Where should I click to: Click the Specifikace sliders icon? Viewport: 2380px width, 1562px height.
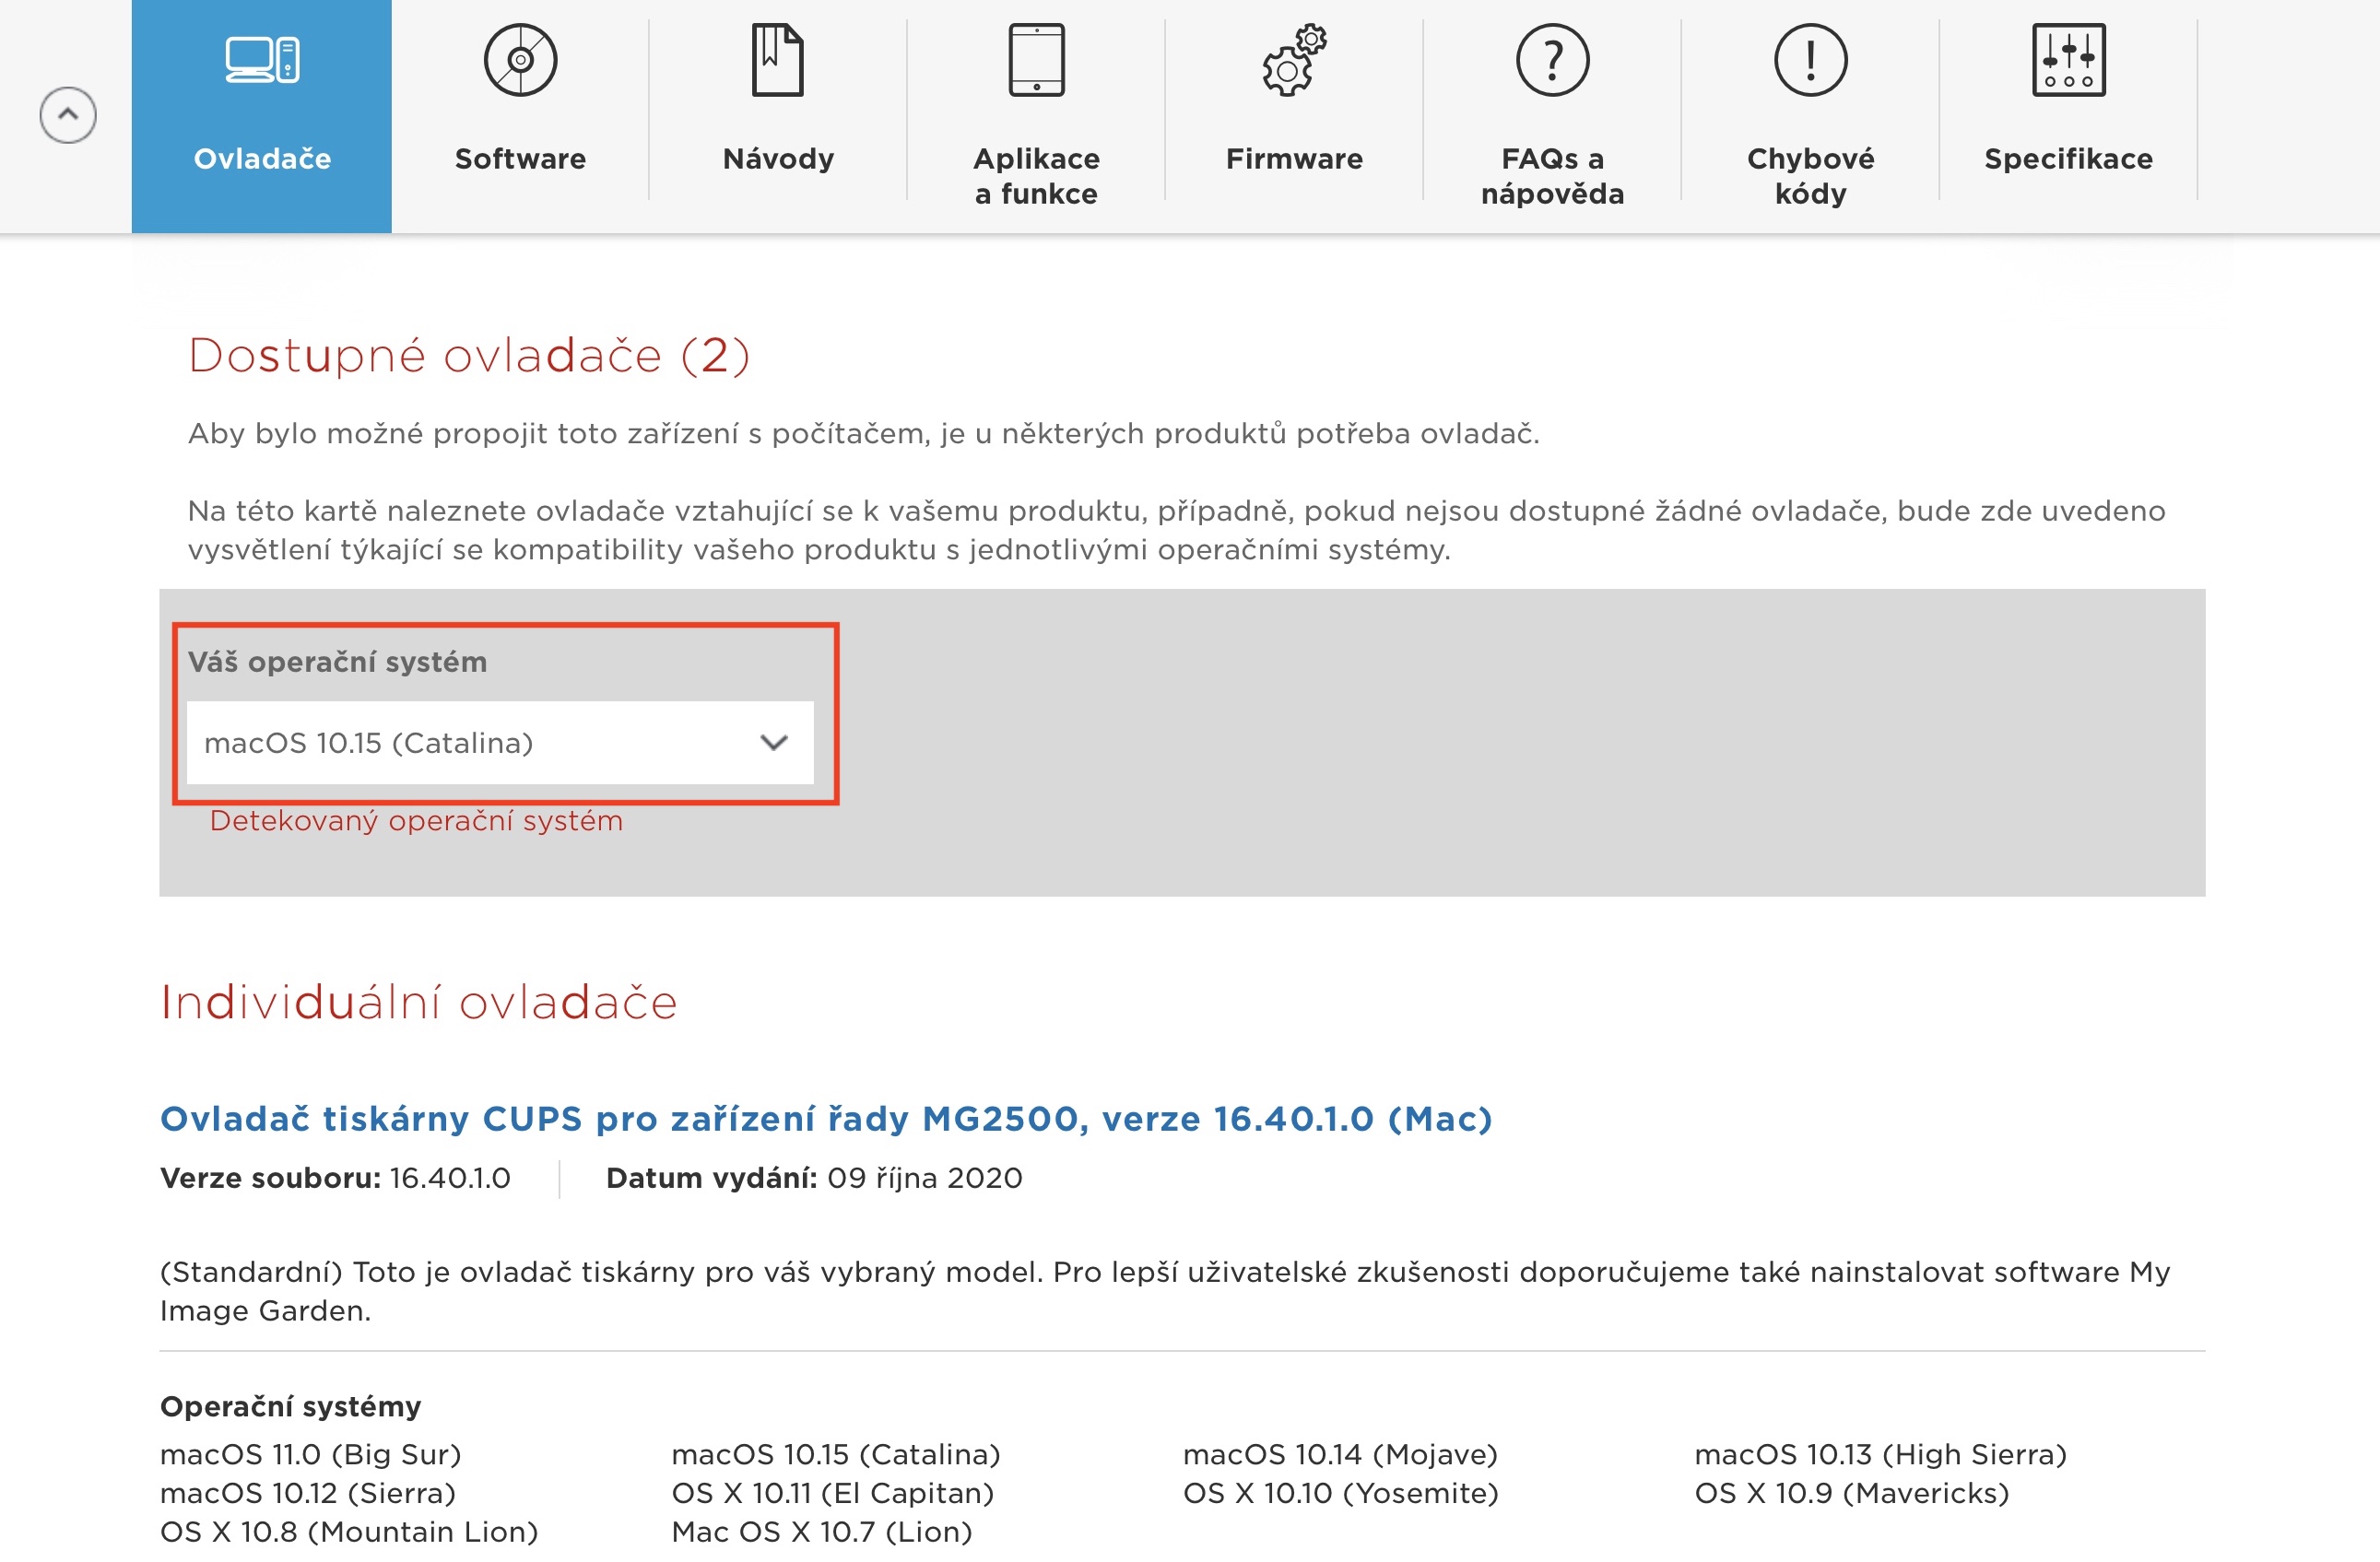[2068, 60]
